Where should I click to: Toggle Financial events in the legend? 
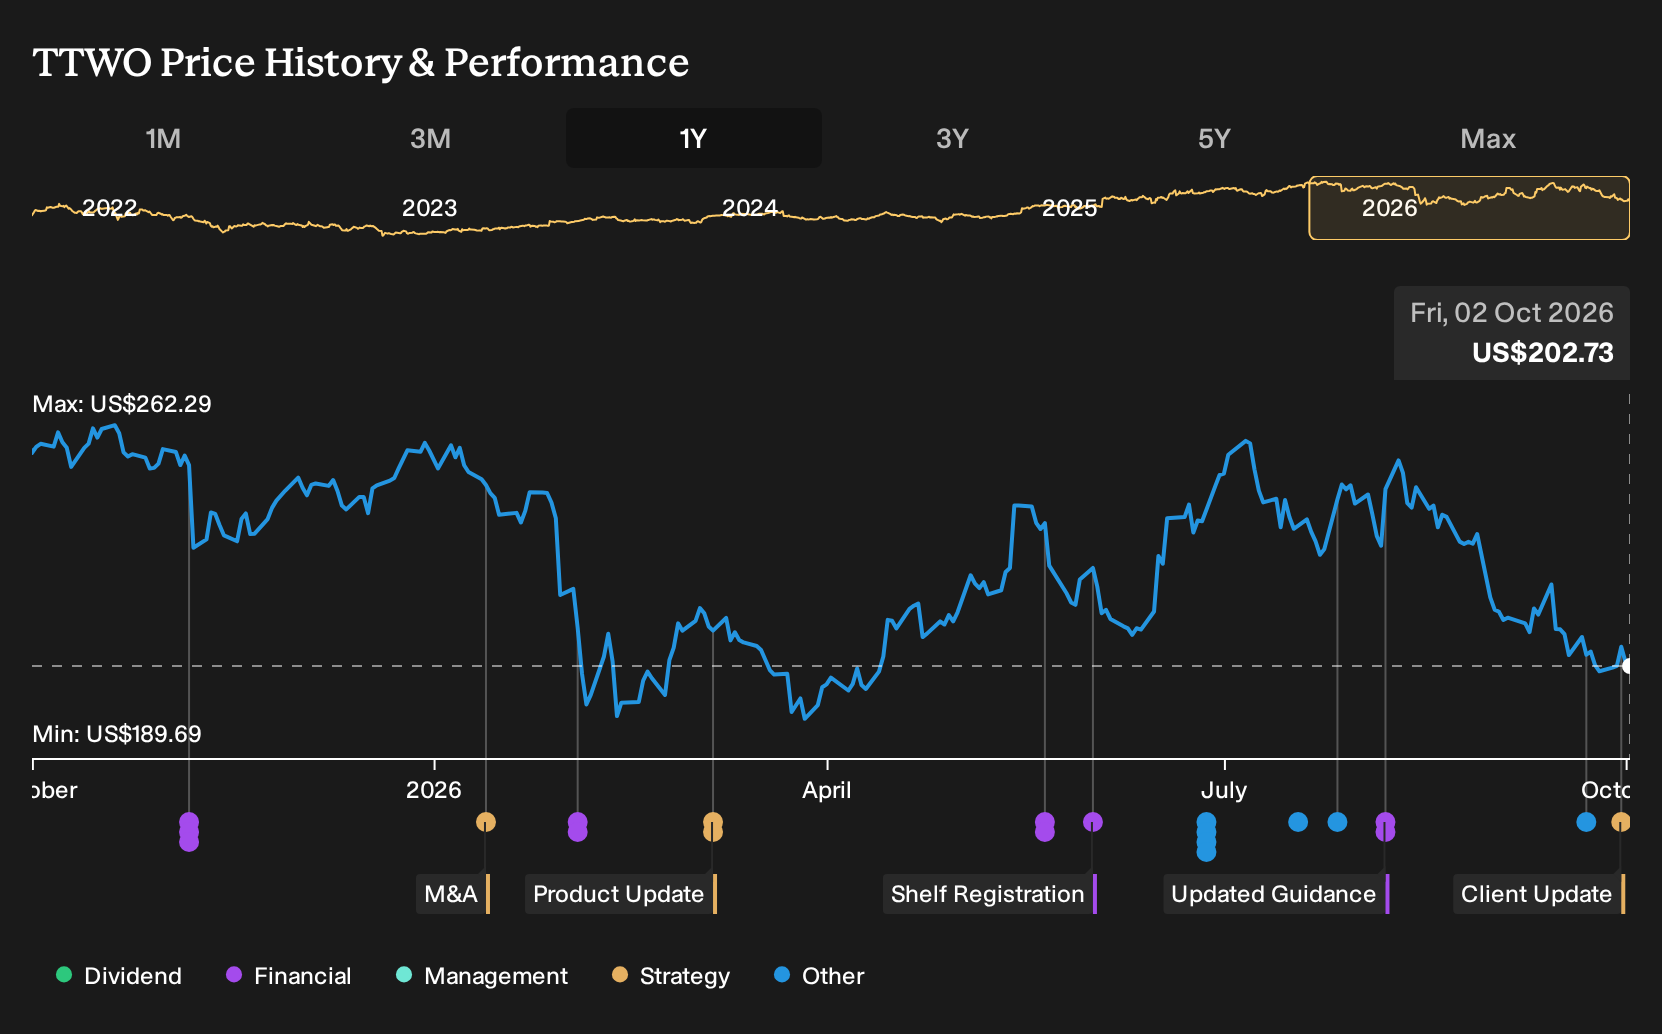289,976
